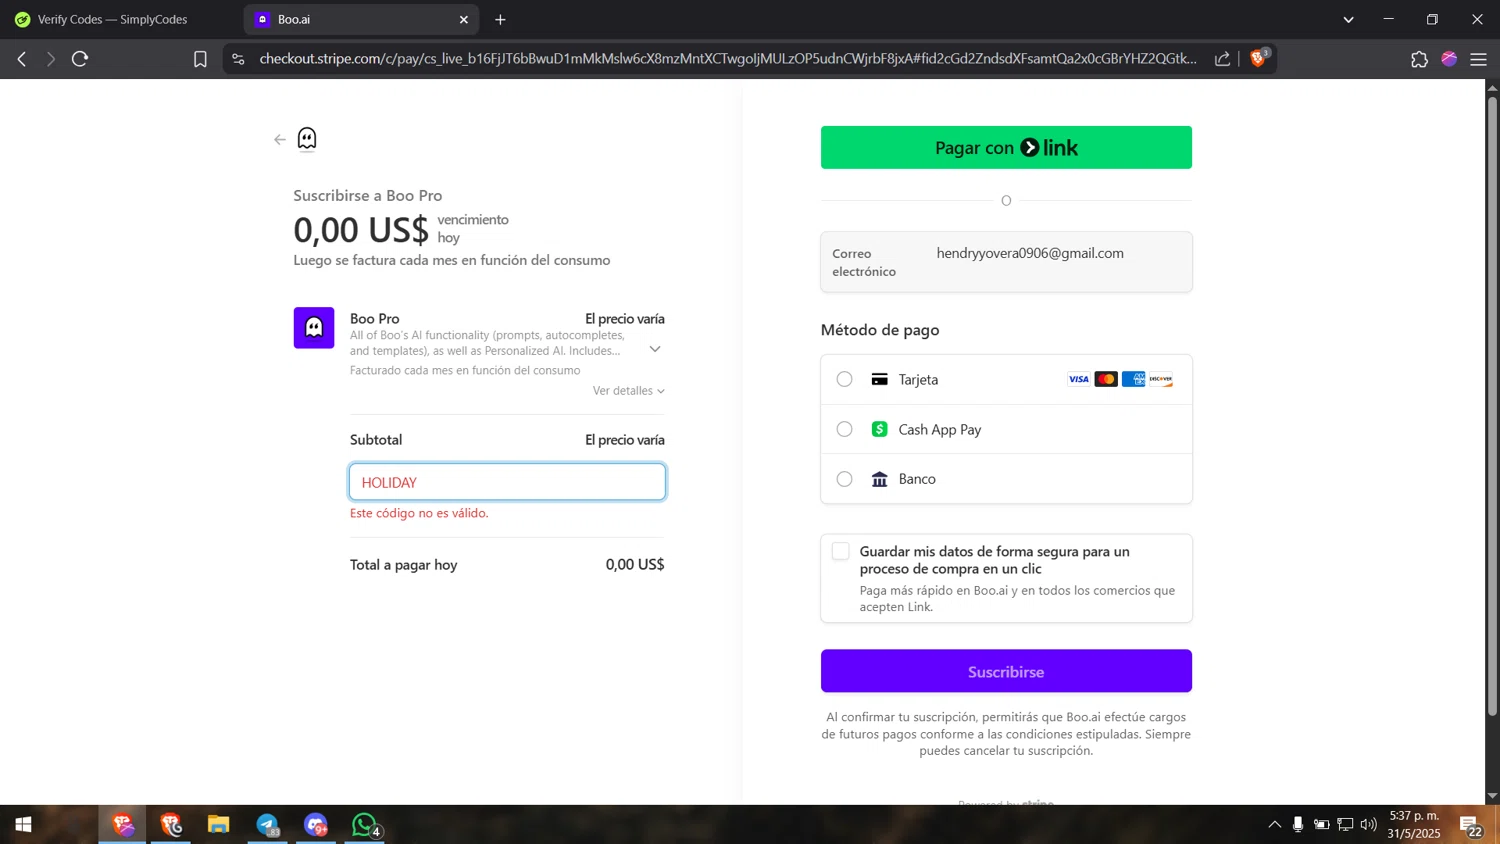The image size is (1500, 844).
Task: Click the American Express logo
Action: click(x=1133, y=379)
